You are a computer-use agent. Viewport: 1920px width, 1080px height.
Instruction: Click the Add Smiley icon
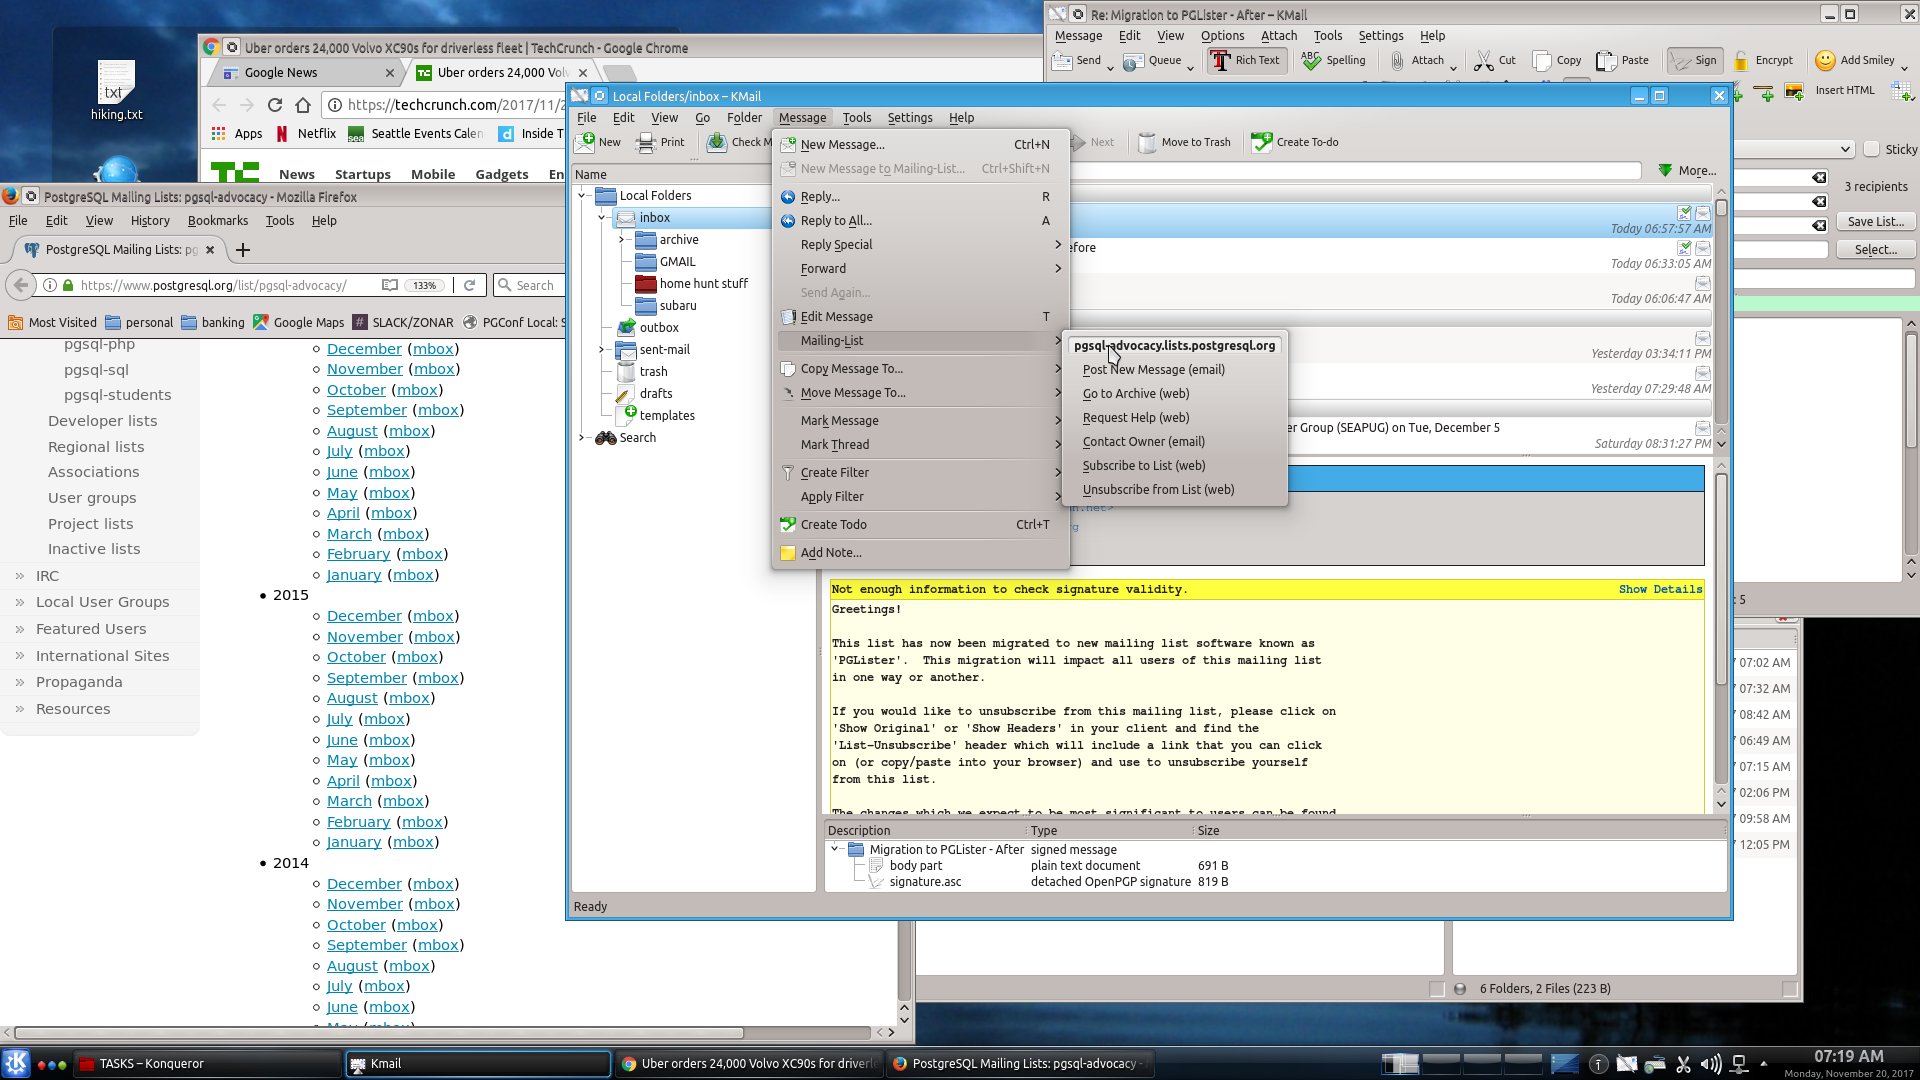tap(1825, 61)
